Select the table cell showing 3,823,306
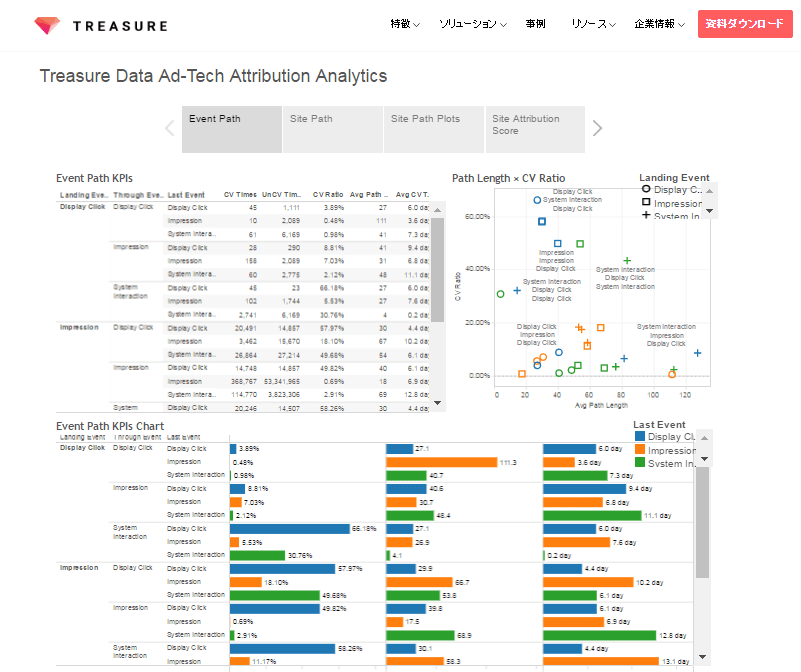The width and height of the screenshot is (801, 672). [x=284, y=395]
